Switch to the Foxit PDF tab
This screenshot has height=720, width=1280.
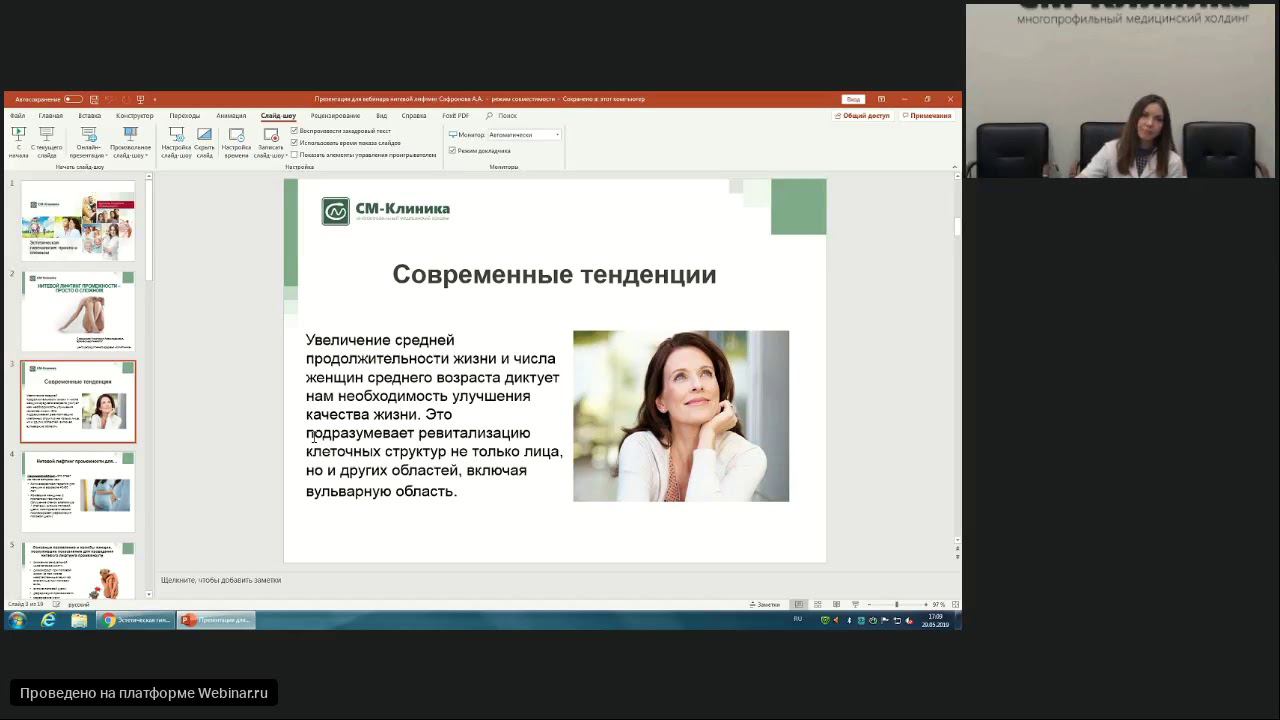pyautogui.click(x=455, y=116)
